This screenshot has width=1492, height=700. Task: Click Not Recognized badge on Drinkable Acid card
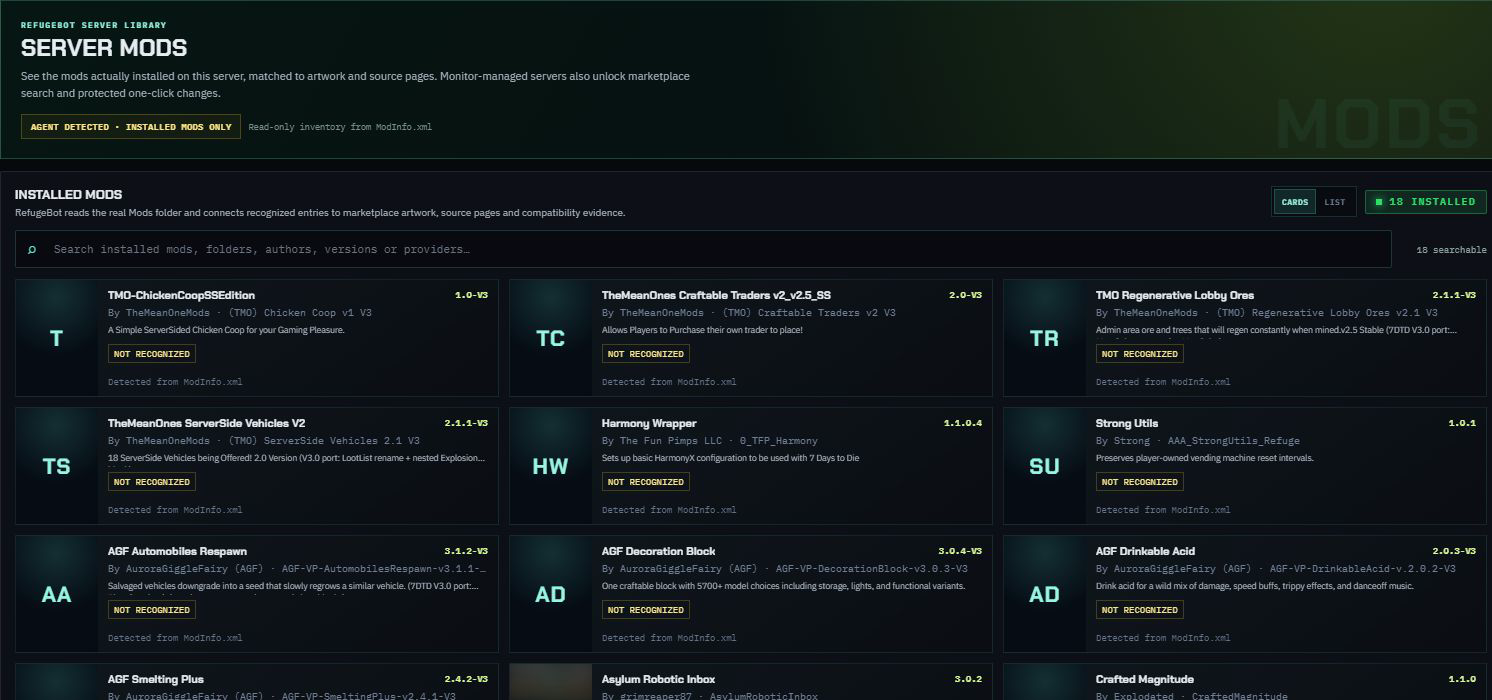point(1139,610)
